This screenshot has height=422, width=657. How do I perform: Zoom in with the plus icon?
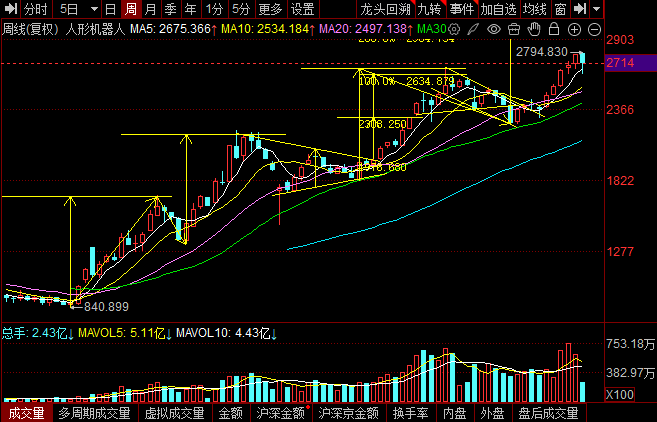574,29
